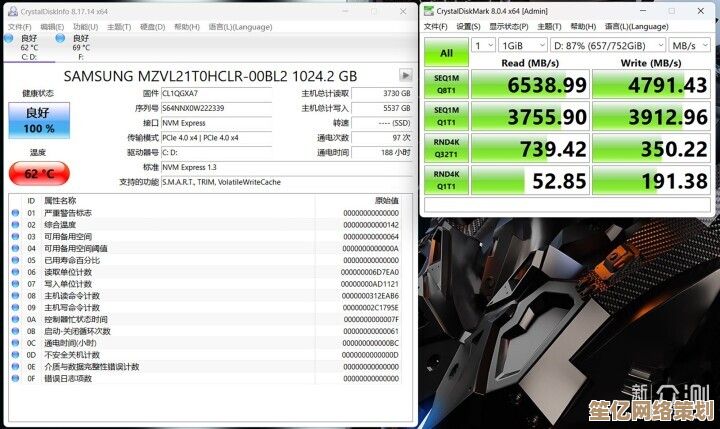The width and height of the screenshot is (720, 429).
Task: Start the SEQ1M Q1T1 benchmark
Action: point(446,117)
